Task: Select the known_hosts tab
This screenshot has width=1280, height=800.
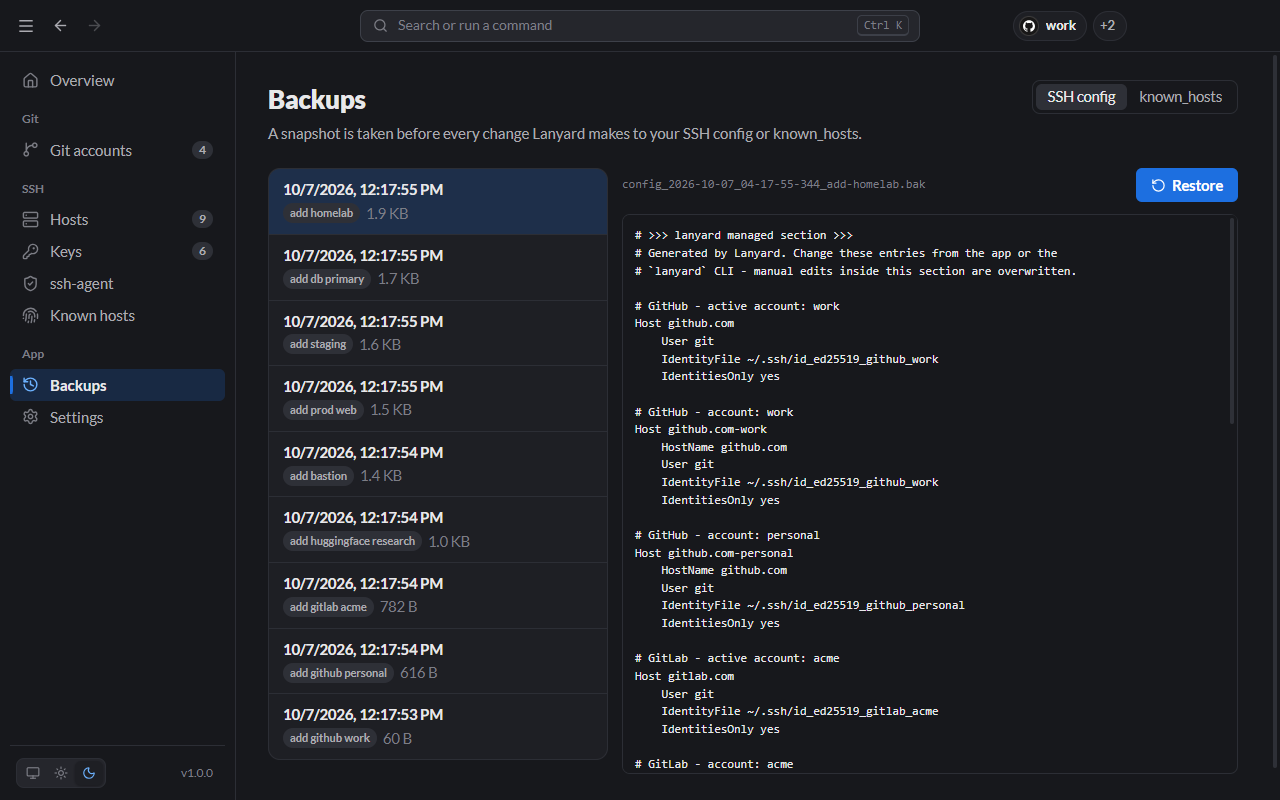Action: [1181, 97]
